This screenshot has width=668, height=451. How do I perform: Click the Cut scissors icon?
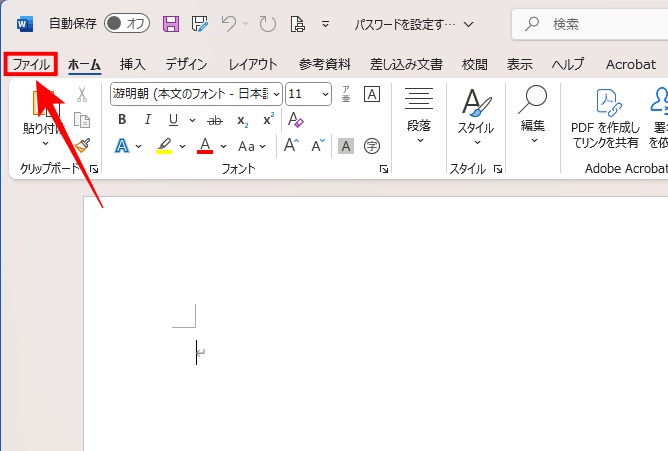(x=82, y=95)
